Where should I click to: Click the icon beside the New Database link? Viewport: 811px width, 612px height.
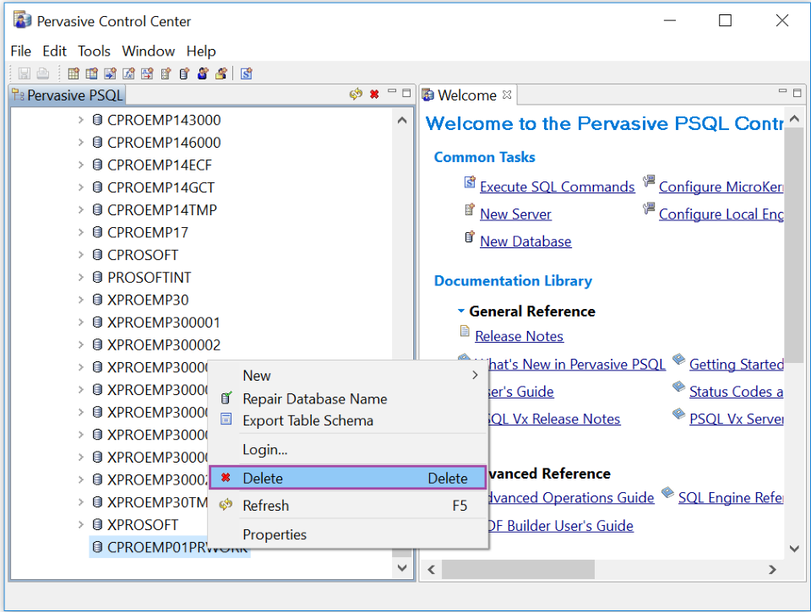pos(469,237)
